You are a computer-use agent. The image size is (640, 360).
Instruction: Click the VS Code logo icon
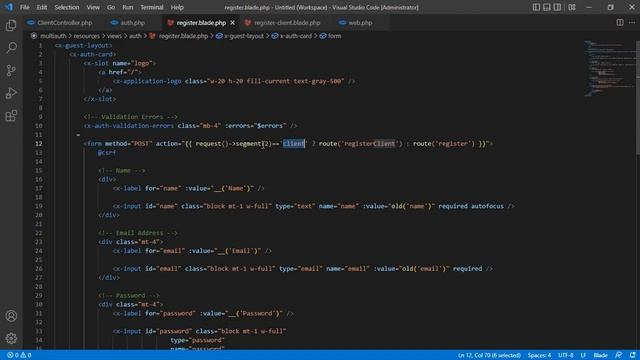[x=9, y=7]
